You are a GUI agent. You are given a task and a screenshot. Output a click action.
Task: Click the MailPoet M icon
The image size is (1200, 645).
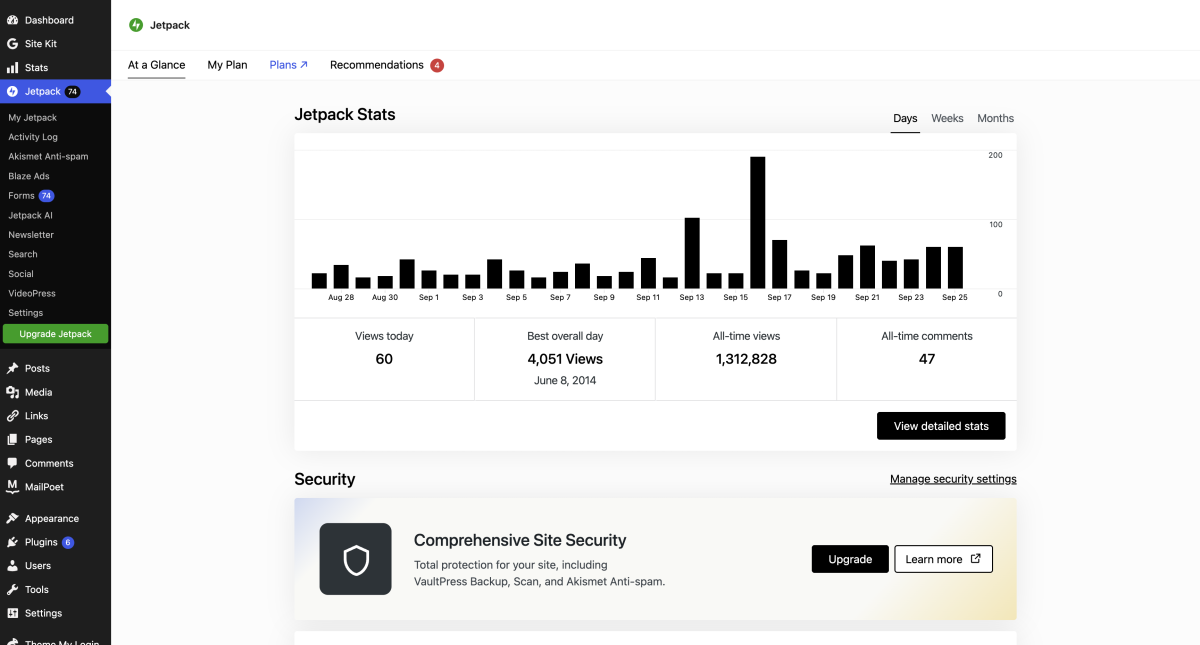coord(13,487)
